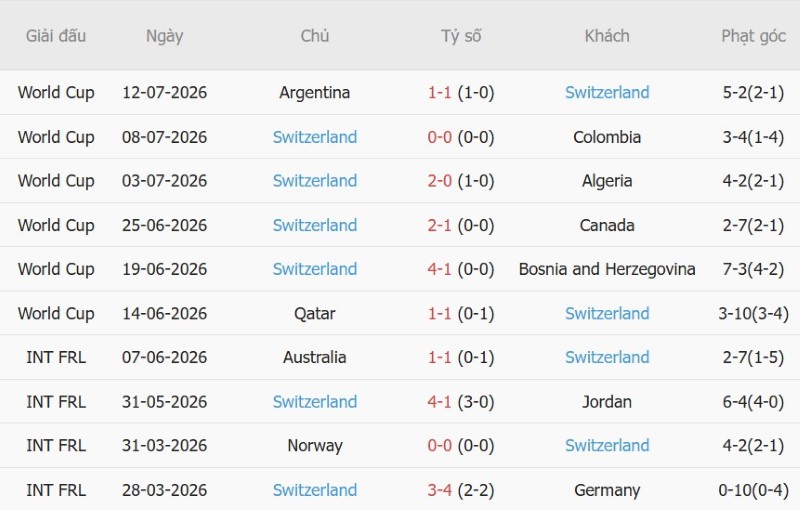Image resolution: width=800 pixels, height=510 pixels.
Task: Click Argentina home team name
Action: click(315, 92)
